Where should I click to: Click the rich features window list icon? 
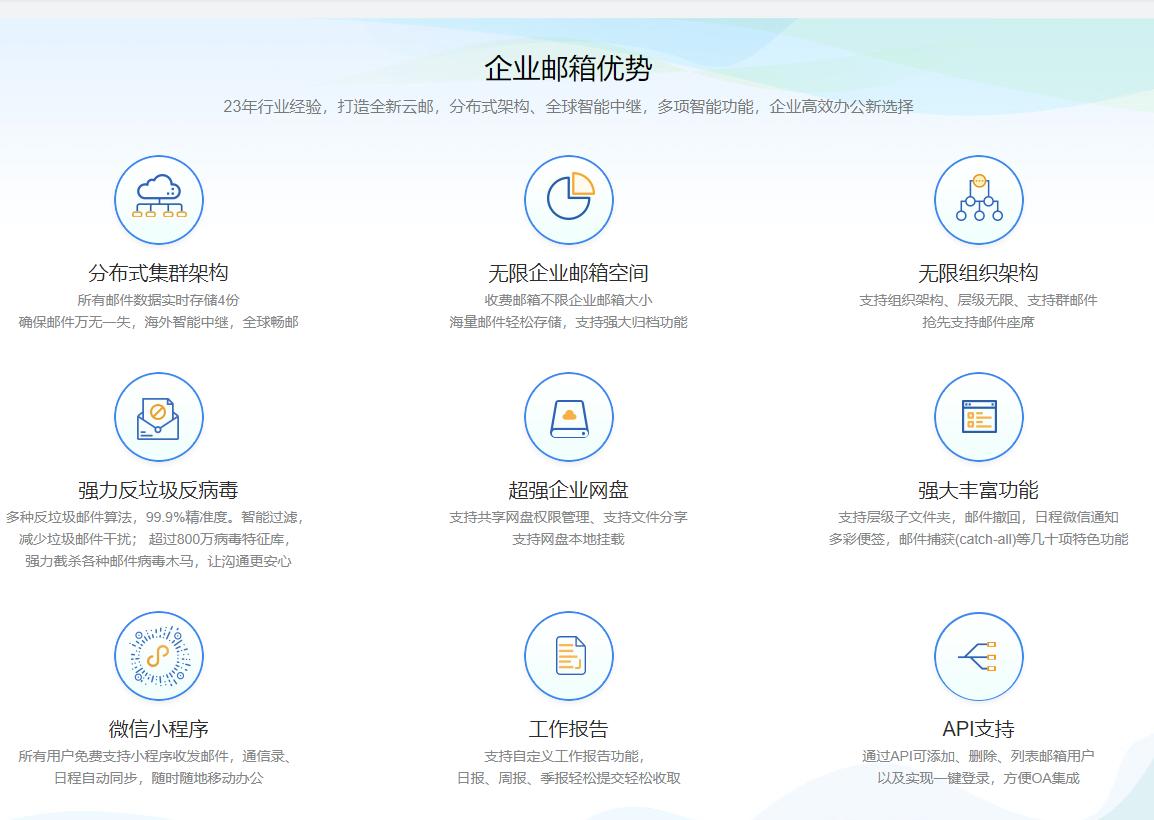(x=979, y=417)
